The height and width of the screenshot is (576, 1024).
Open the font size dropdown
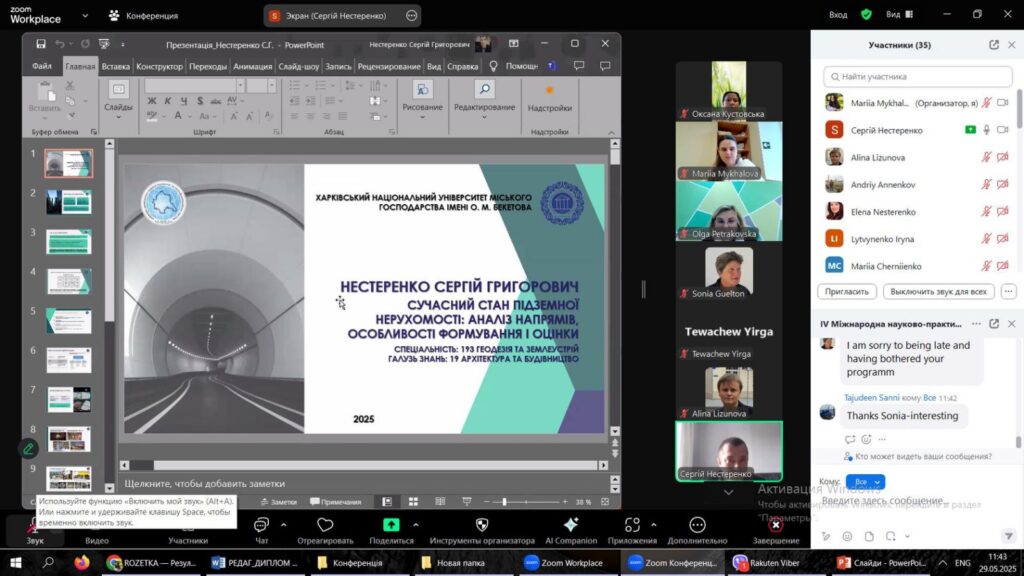(272, 86)
